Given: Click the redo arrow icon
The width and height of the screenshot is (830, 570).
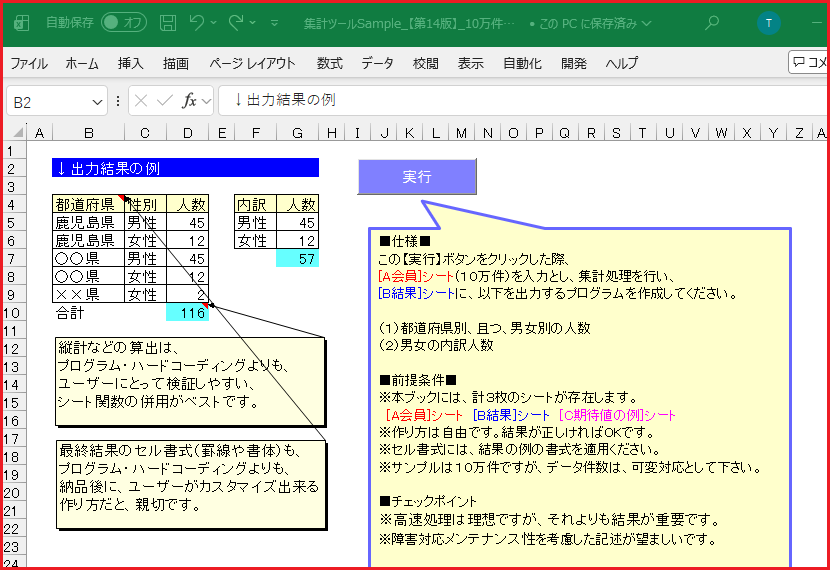Looking at the screenshot, I should (x=236, y=22).
